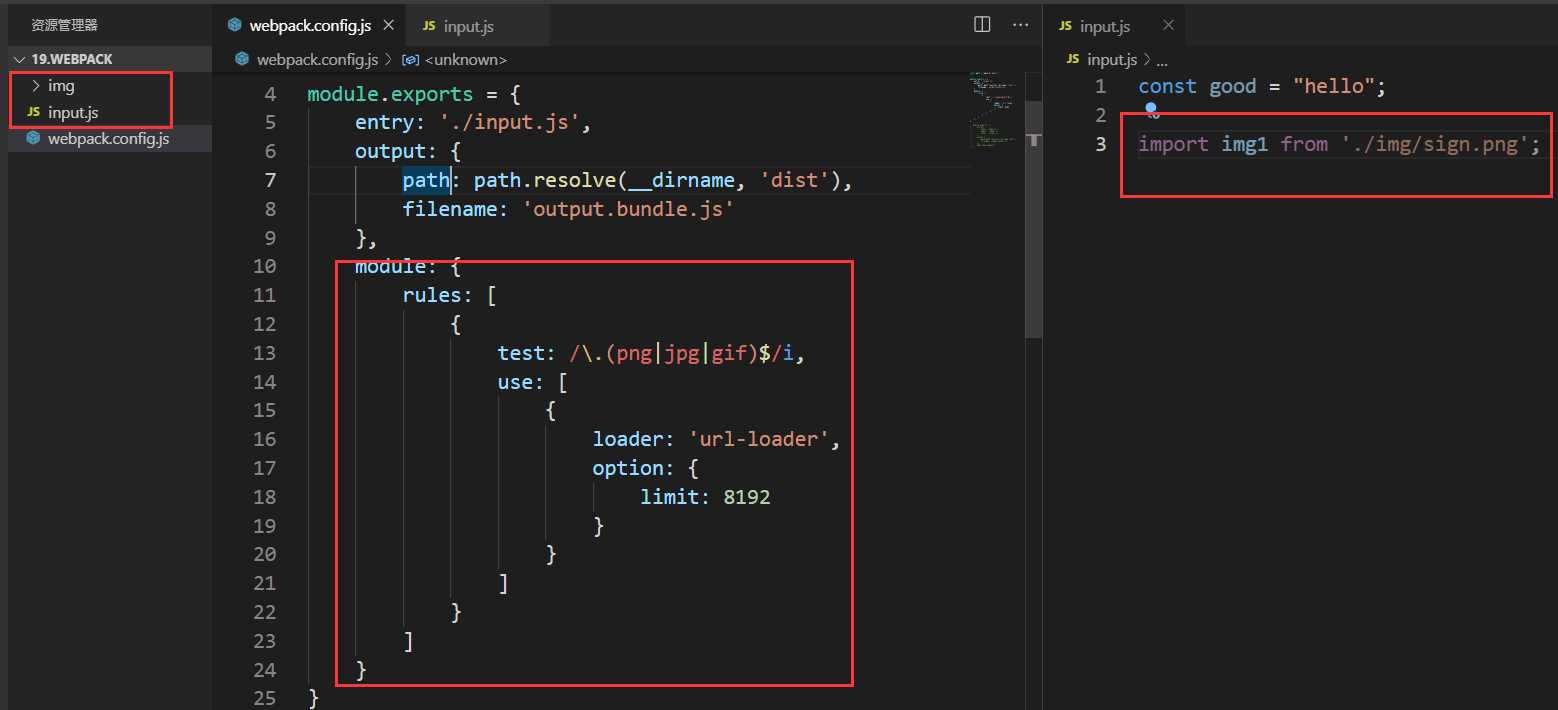Open input.js from the explorer tree
1558x710 pixels.
click(x=72, y=112)
